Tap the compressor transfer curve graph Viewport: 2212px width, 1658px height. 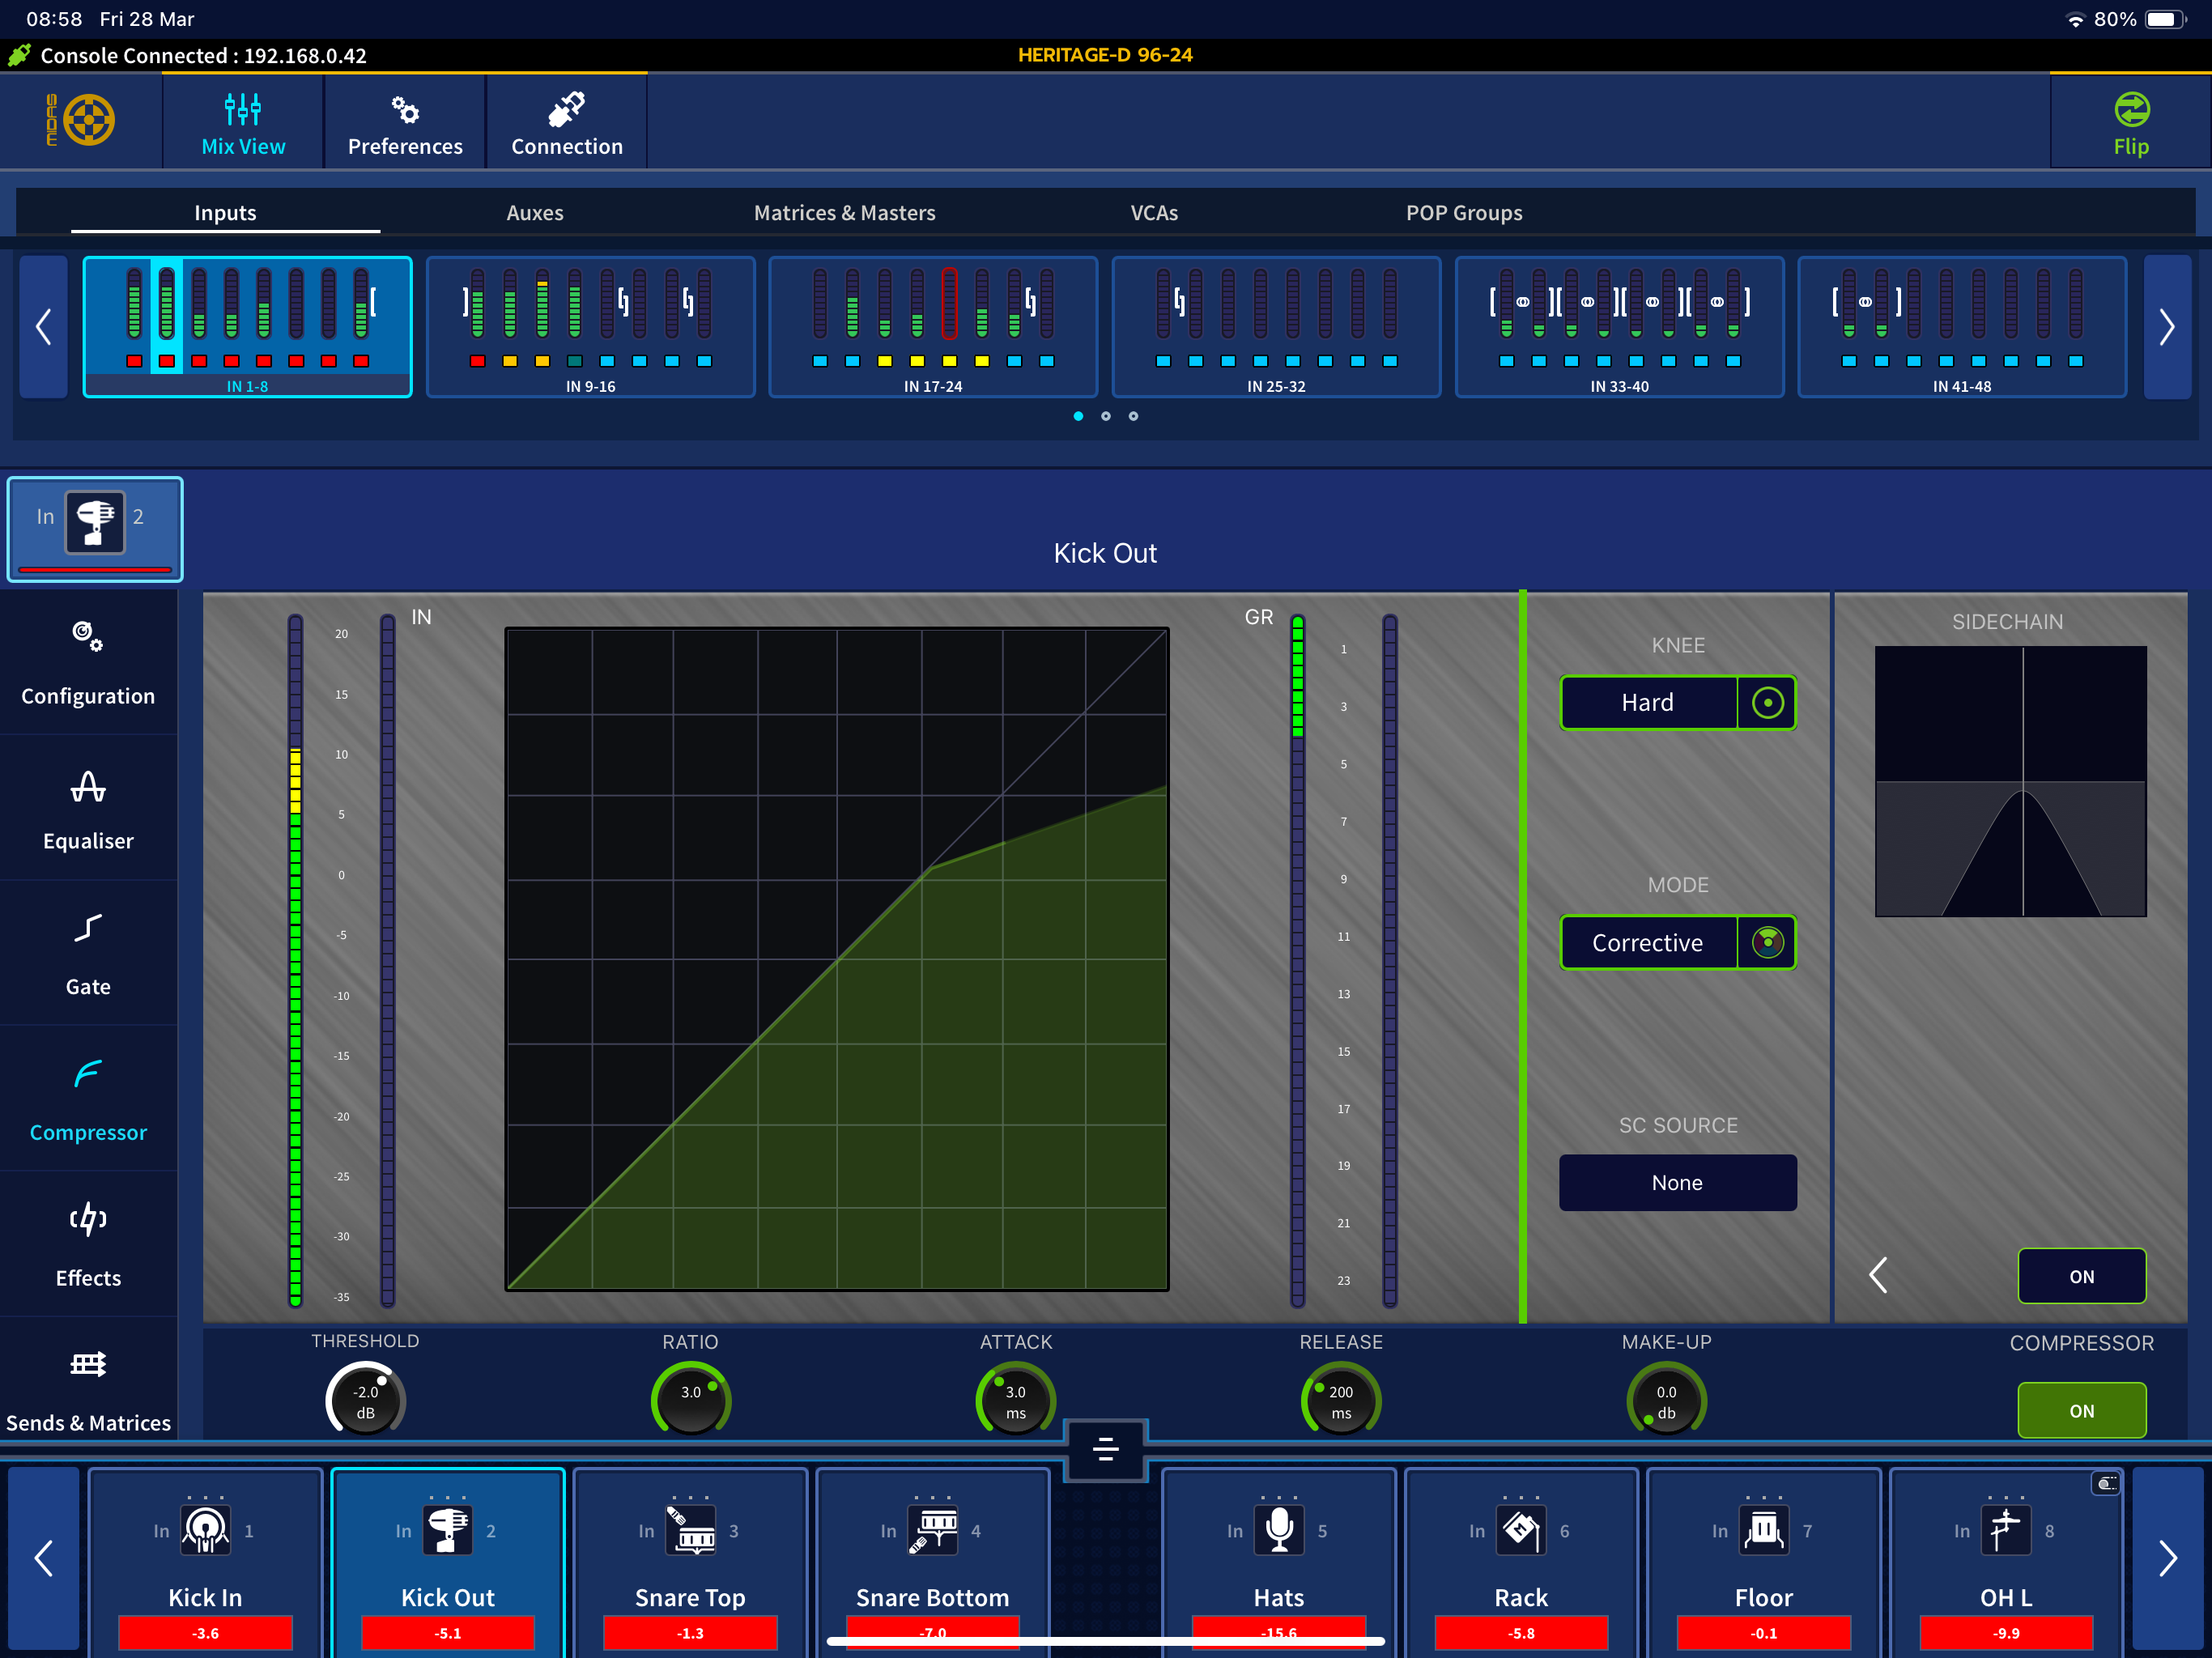[x=837, y=959]
